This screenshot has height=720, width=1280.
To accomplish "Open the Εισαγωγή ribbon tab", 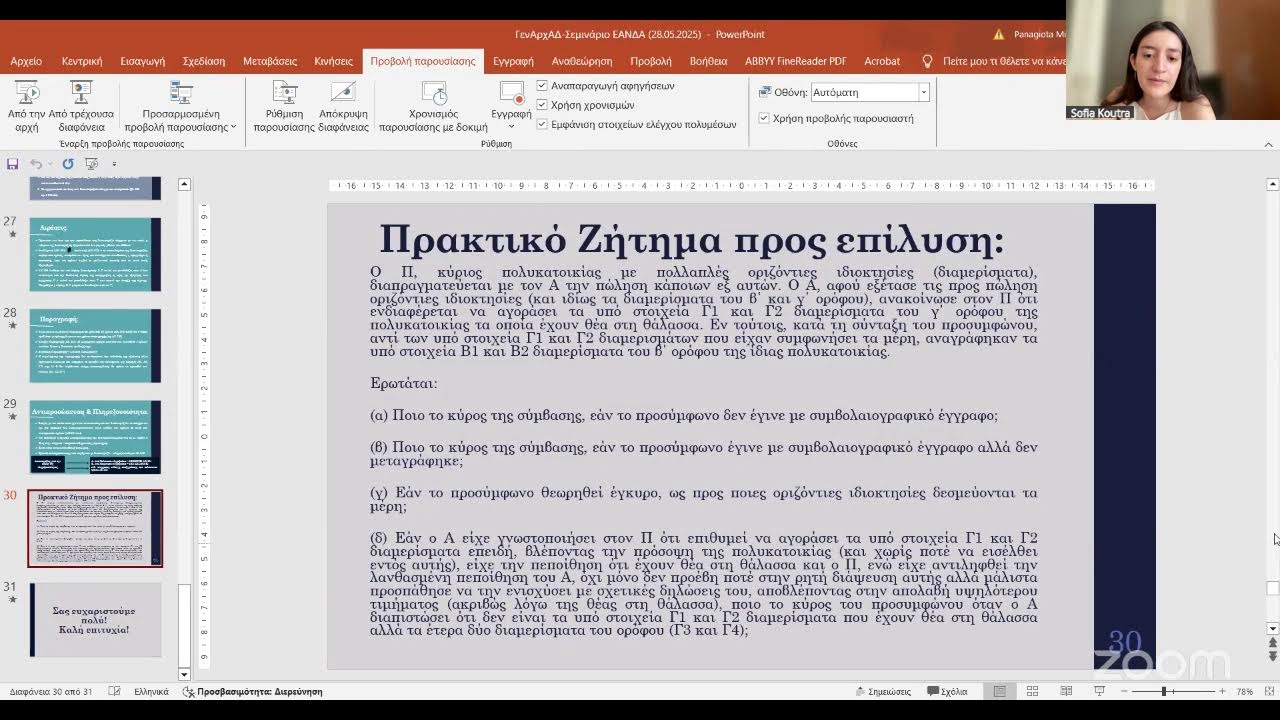I will tap(142, 61).
